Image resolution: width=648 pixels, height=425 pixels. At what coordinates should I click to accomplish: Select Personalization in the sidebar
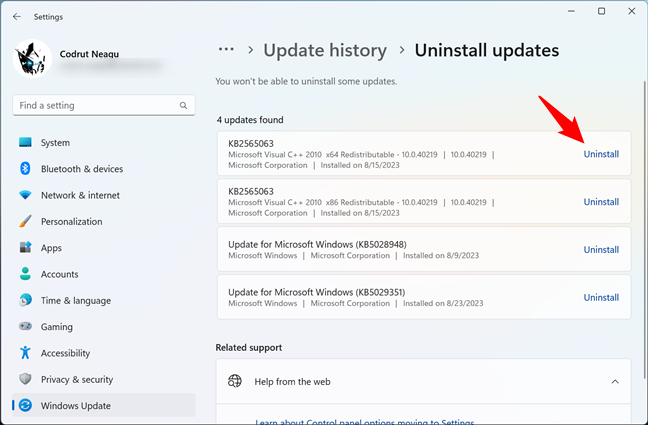(x=104, y=222)
